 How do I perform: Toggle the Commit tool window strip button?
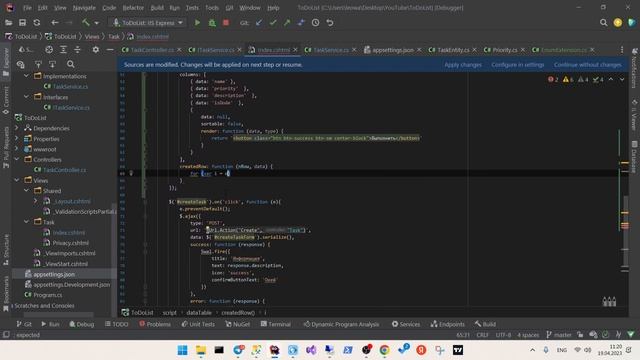(6, 100)
